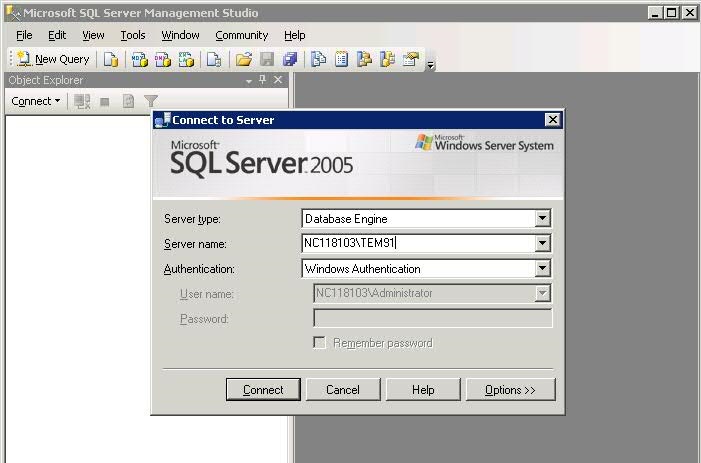Click the Server name label
This screenshot has width=701, height=463.
195,244
